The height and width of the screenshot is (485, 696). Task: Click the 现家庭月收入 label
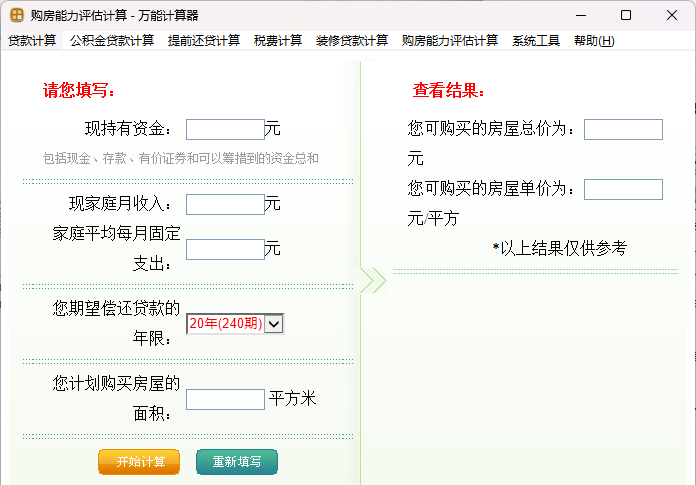click(120, 204)
